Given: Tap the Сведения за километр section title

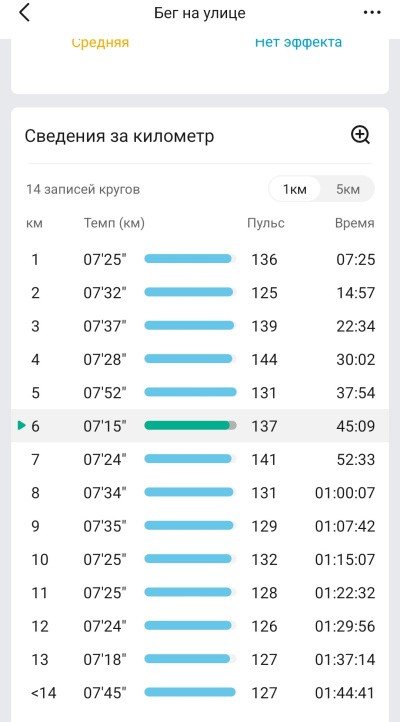Looking at the screenshot, I should pyautogui.click(x=119, y=136).
